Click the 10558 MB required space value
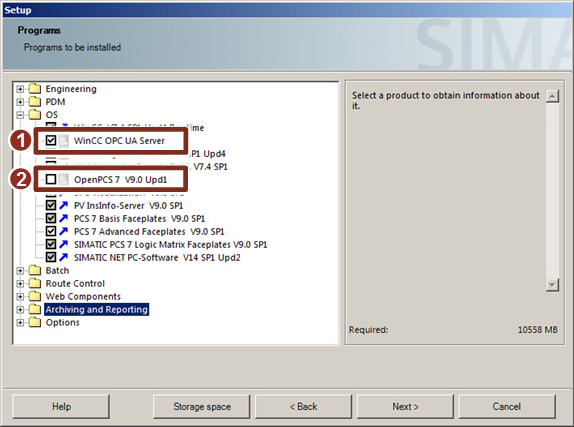574x427 pixels. point(537,330)
